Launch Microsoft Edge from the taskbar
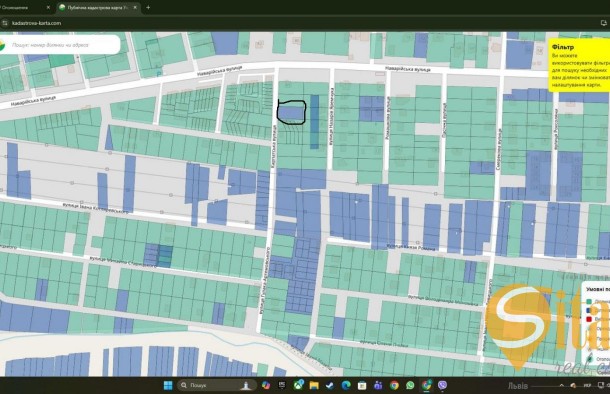 346,385
